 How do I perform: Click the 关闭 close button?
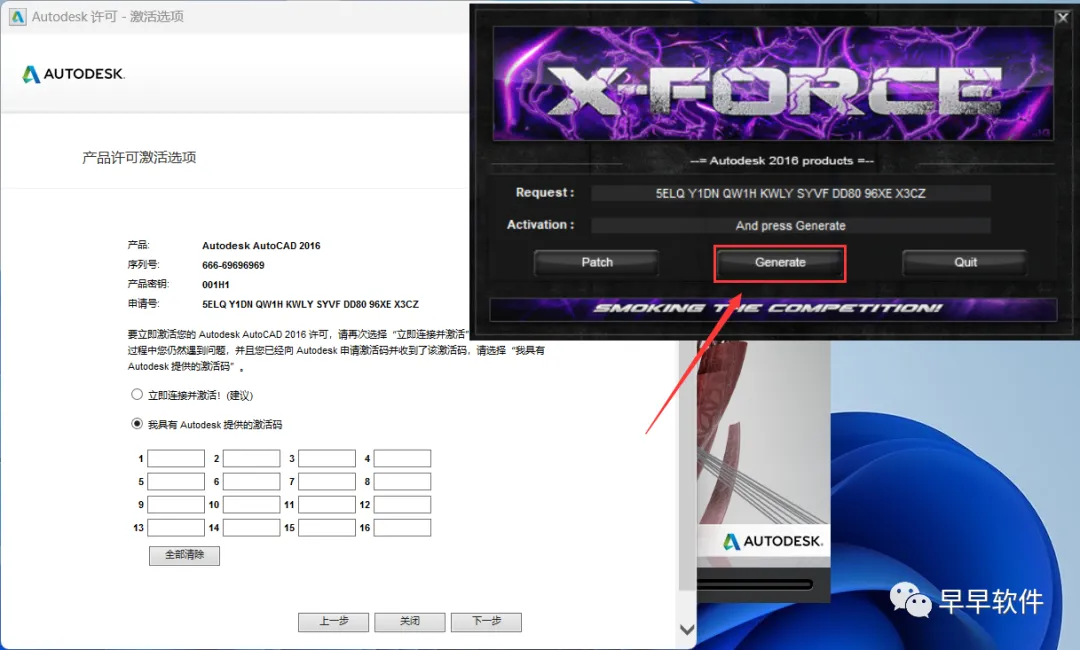pos(410,622)
